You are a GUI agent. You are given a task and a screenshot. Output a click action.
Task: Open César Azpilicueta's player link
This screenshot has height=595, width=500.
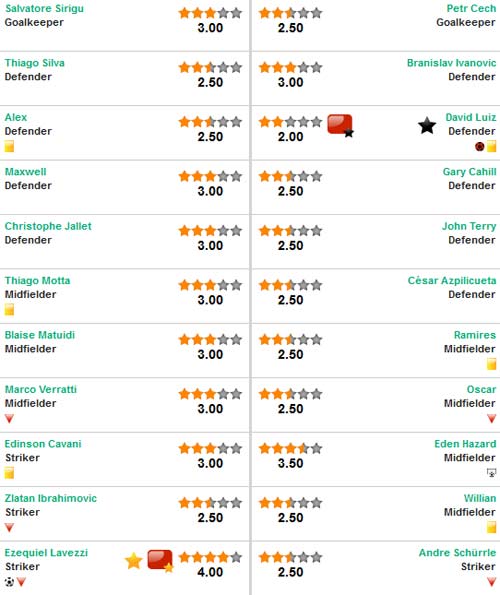452,280
